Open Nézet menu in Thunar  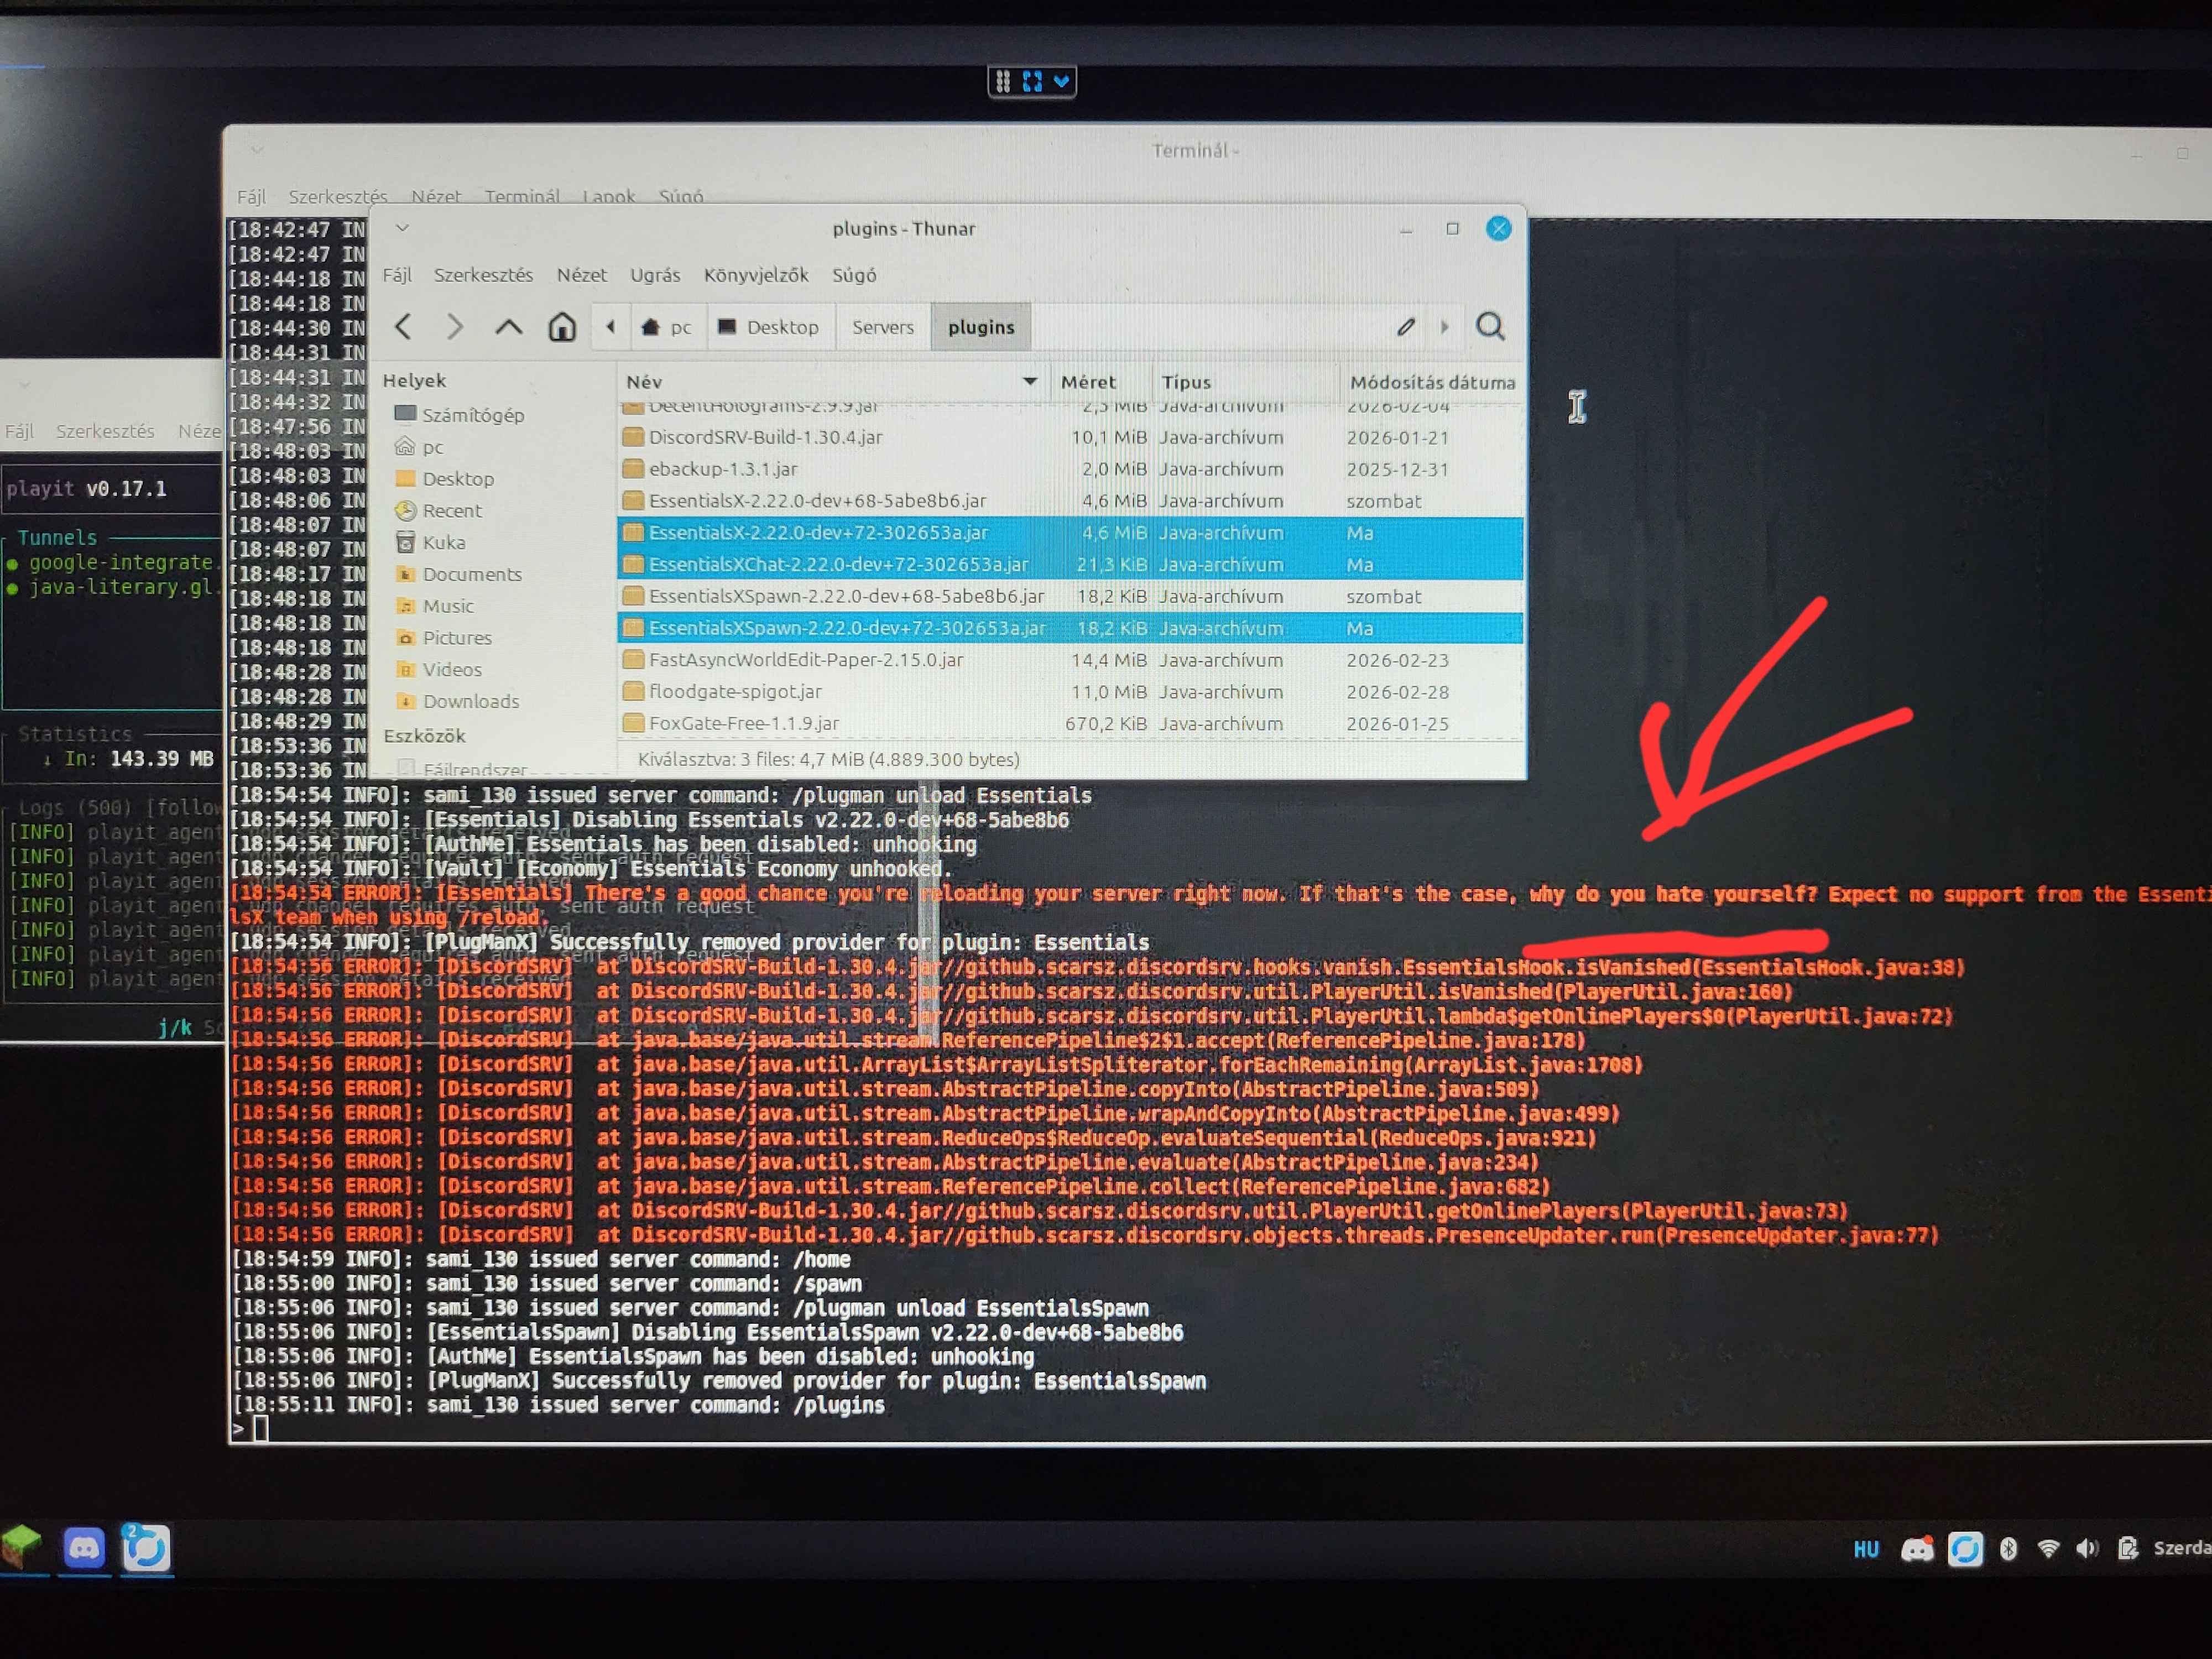[x=582, y=275]
